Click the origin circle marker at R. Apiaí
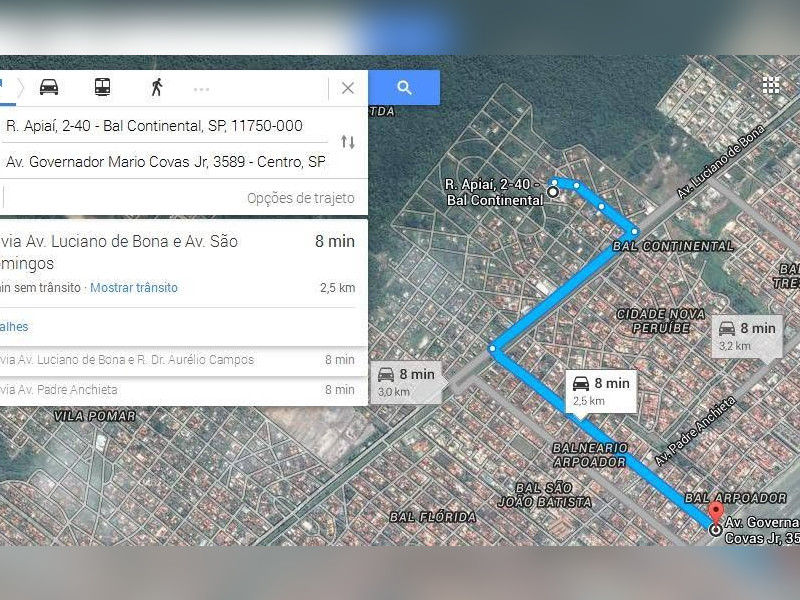 [553, 192]
